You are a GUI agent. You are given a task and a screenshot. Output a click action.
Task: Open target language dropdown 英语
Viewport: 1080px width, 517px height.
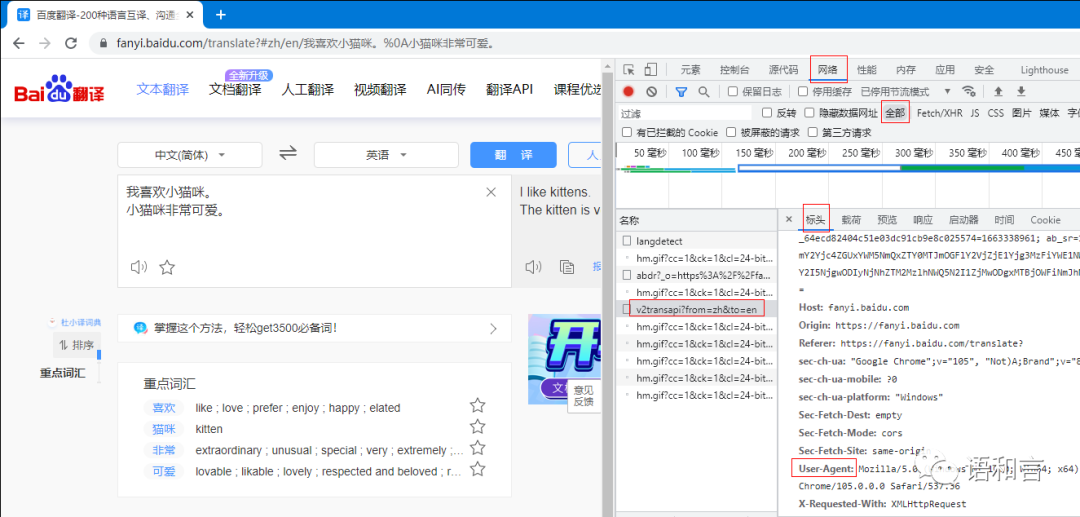(386, 155)
